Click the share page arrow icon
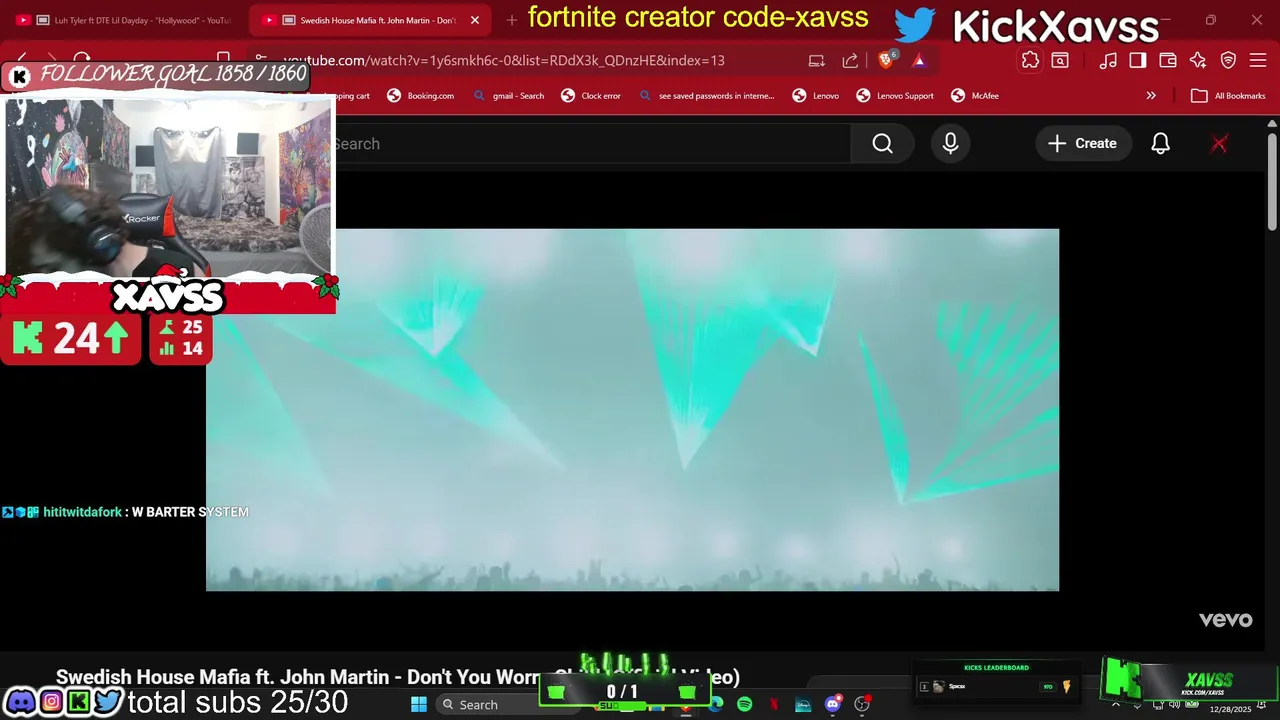Screen dimensions: 1280x720 point(850,60)
